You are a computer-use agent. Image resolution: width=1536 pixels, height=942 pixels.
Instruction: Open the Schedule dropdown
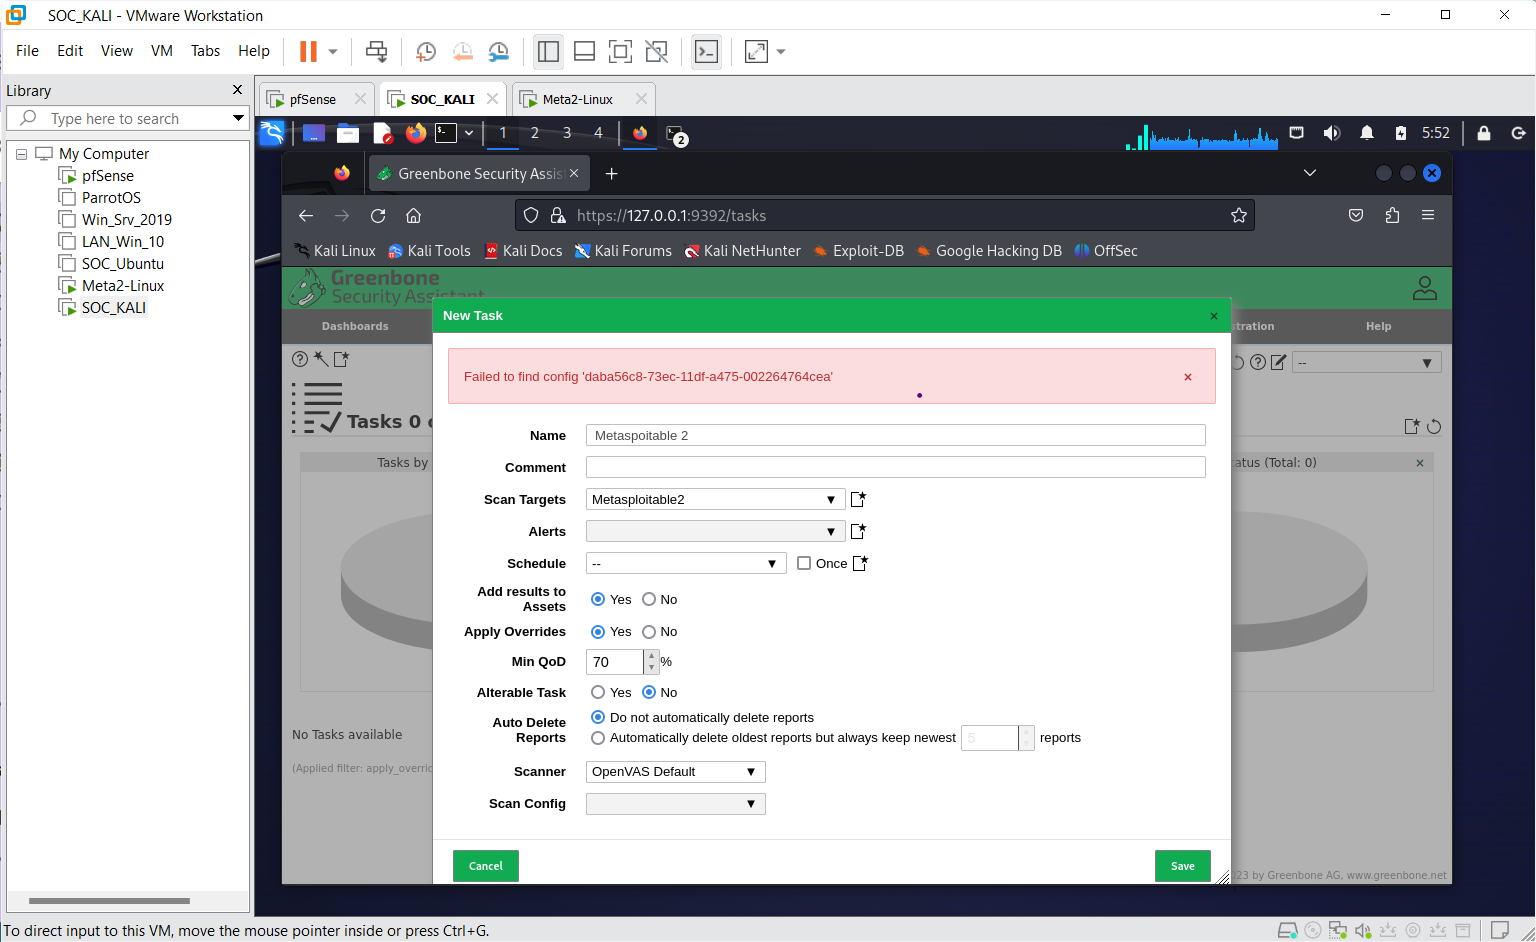(686, 563)
